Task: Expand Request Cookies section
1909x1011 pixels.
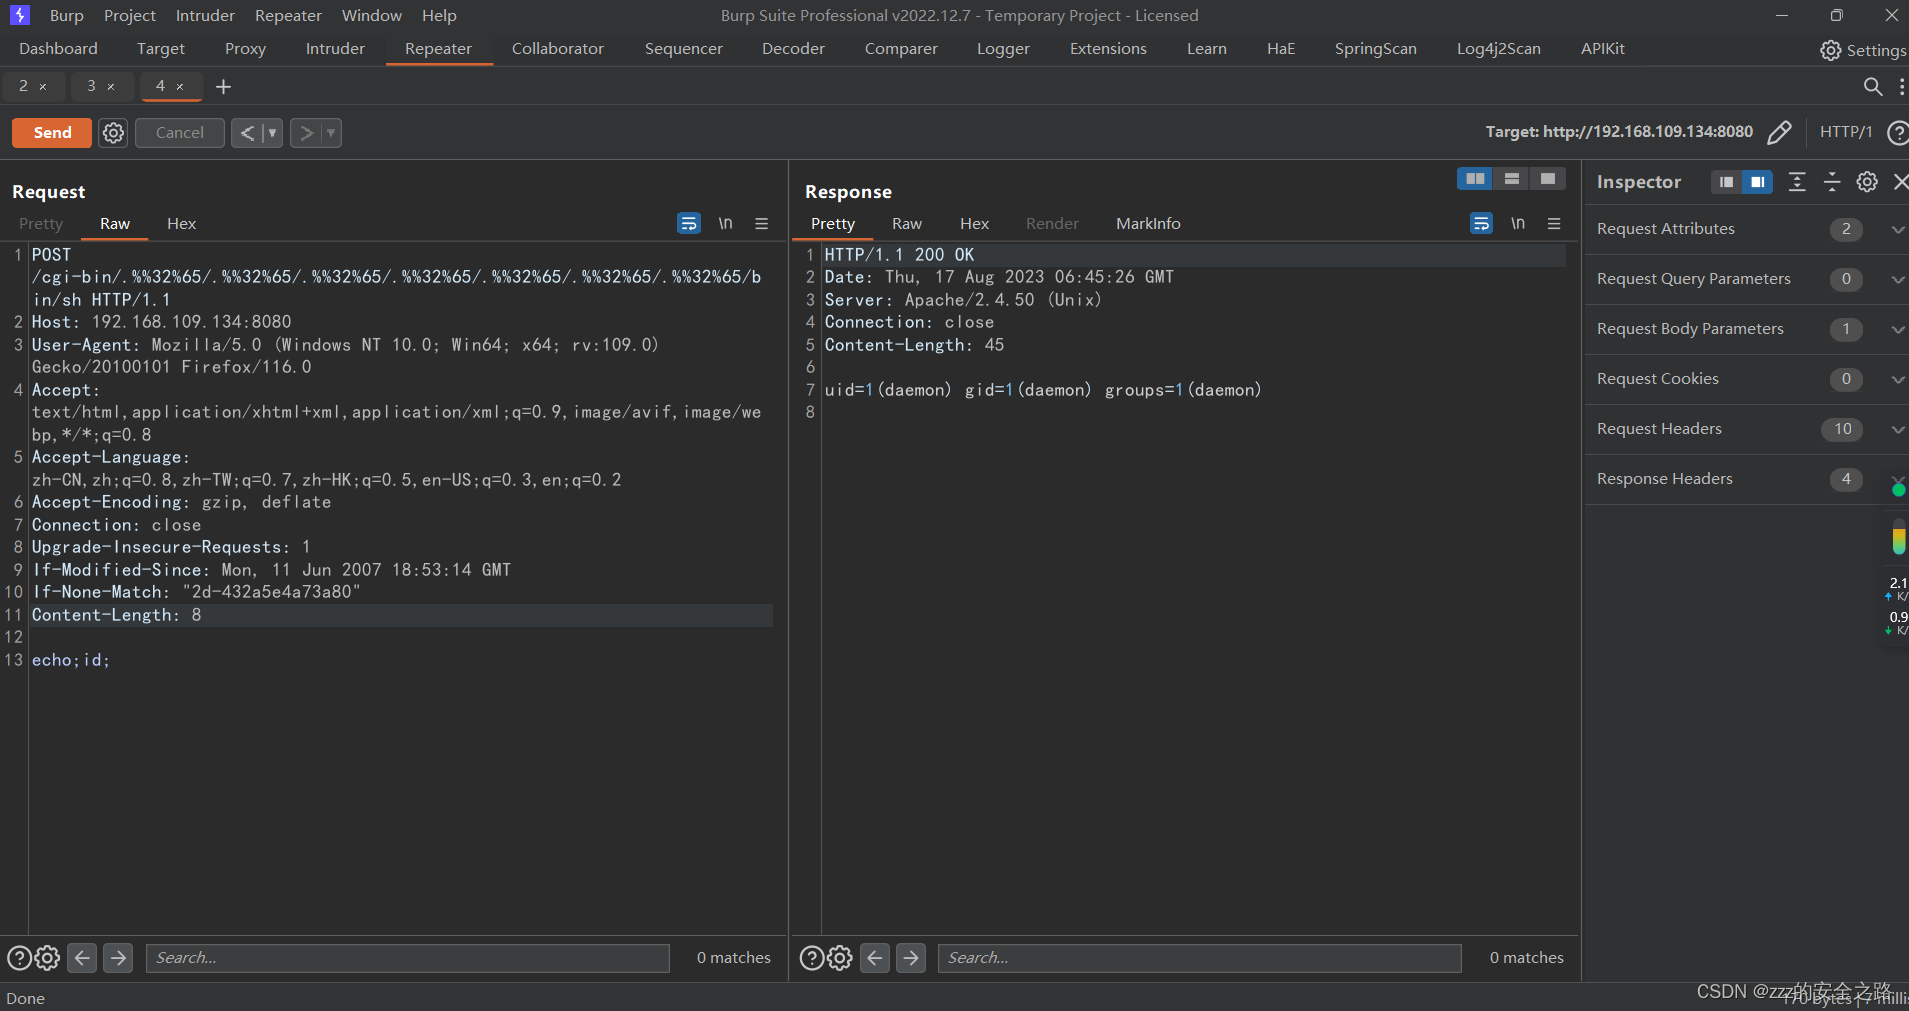Action: click(1898, 379)
